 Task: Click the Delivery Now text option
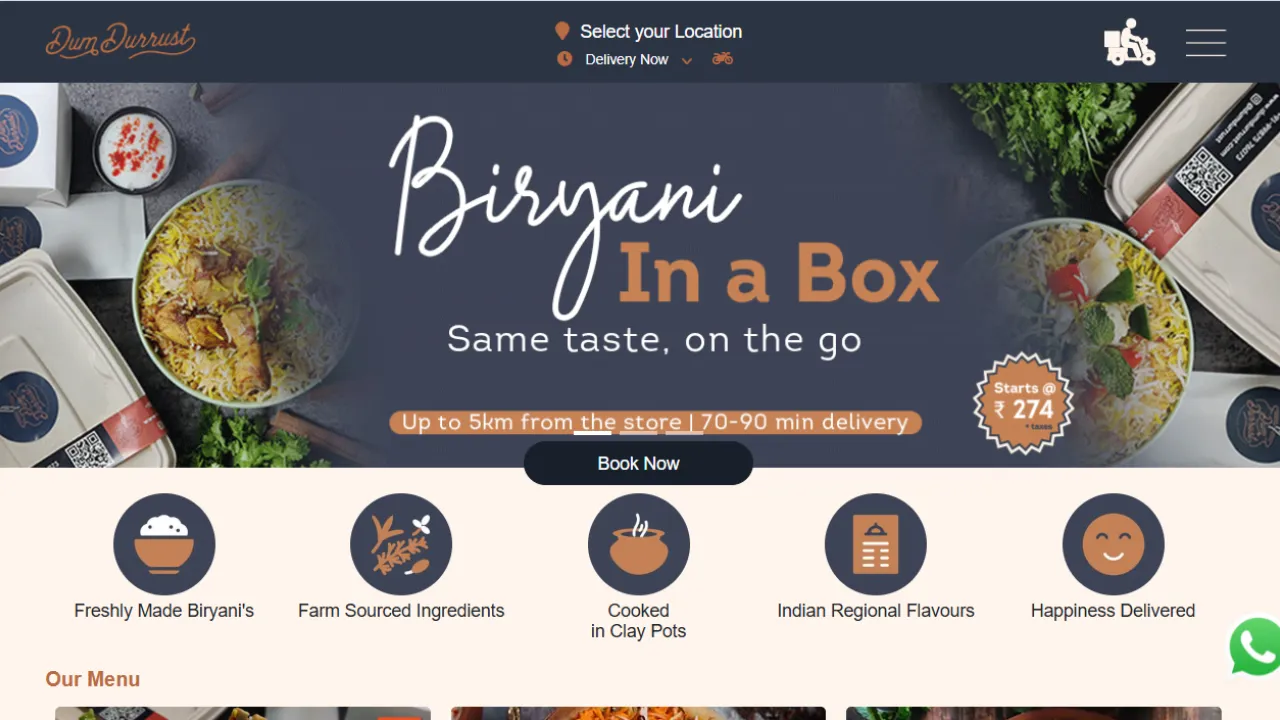pyautogui.click(x=626, y=60)
